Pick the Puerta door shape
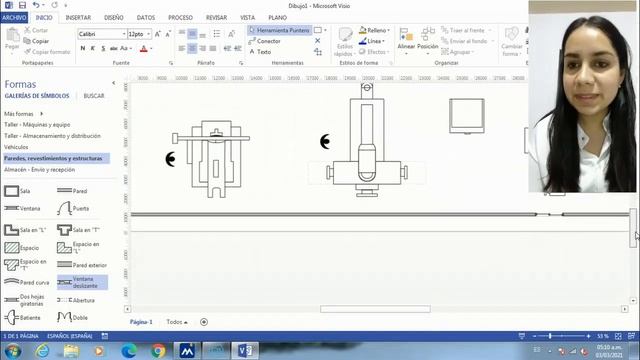The width and height of the screenshot is (640, 360). 73,208
